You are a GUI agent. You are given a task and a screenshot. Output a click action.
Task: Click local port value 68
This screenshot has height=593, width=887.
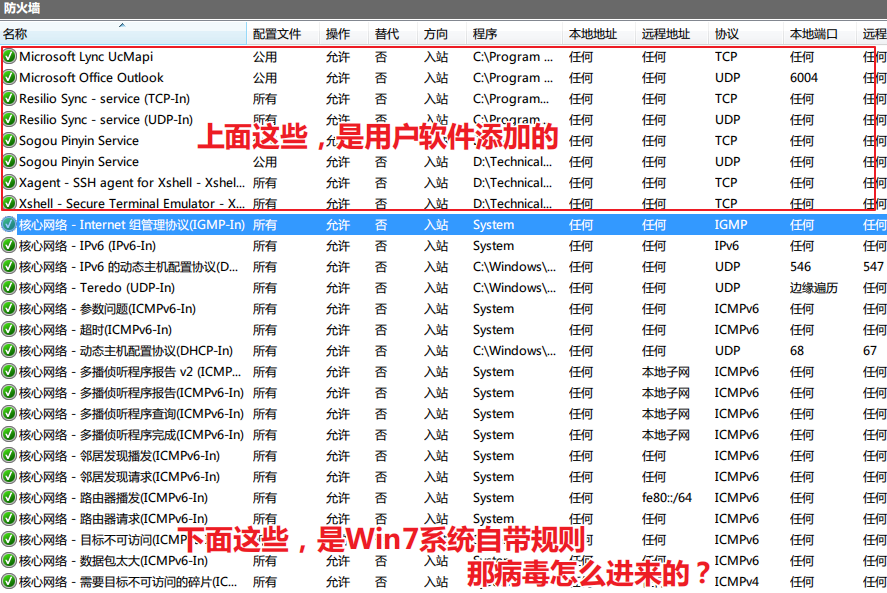coord(797,351)
